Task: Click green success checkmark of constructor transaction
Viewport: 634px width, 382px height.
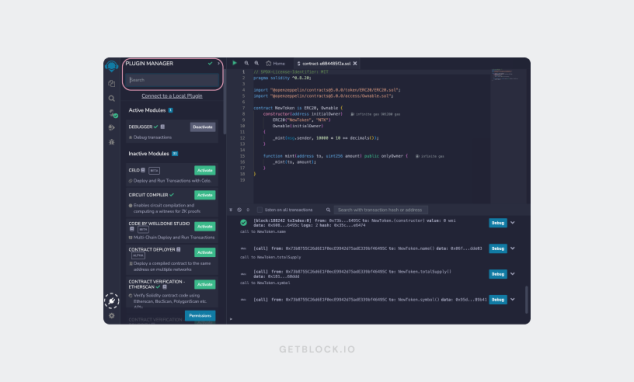Action: click(x=243, y=223)
